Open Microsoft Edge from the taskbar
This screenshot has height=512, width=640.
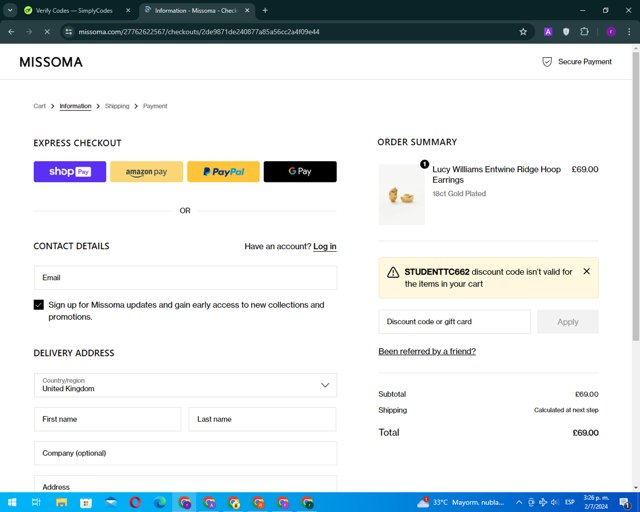tap(160, 502)
